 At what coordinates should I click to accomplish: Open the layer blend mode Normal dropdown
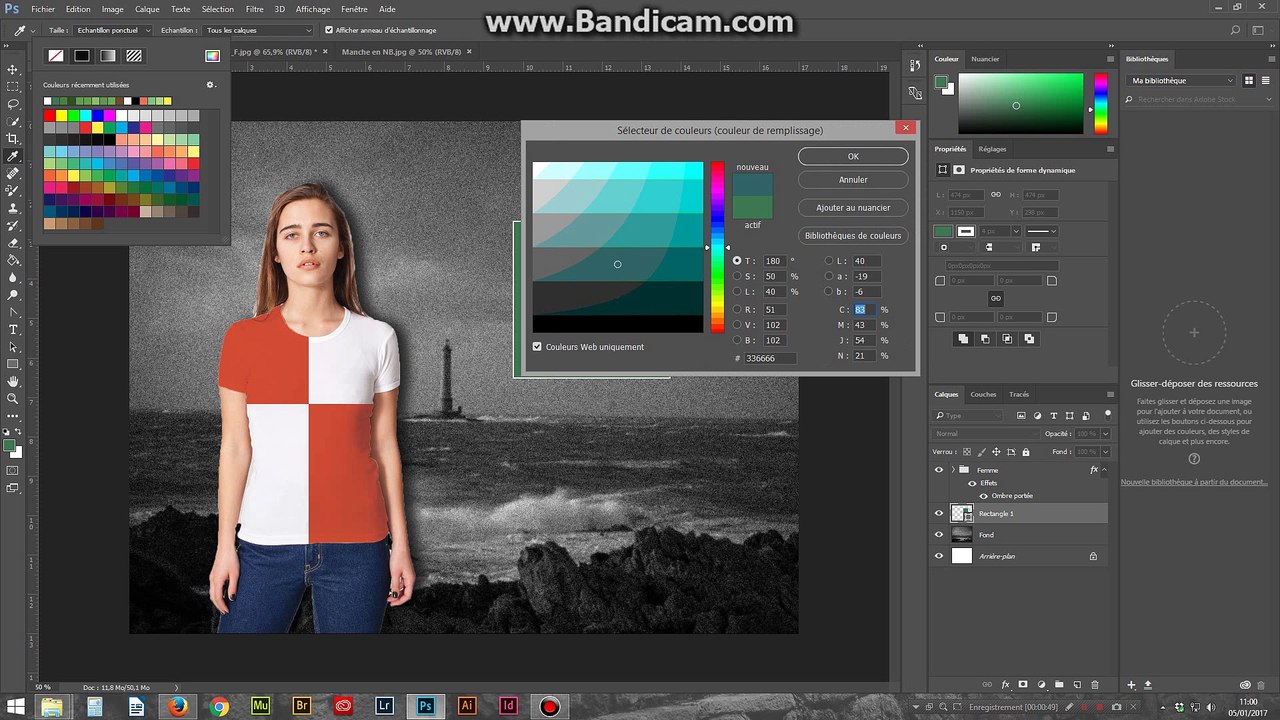click(x=985, y=434)
